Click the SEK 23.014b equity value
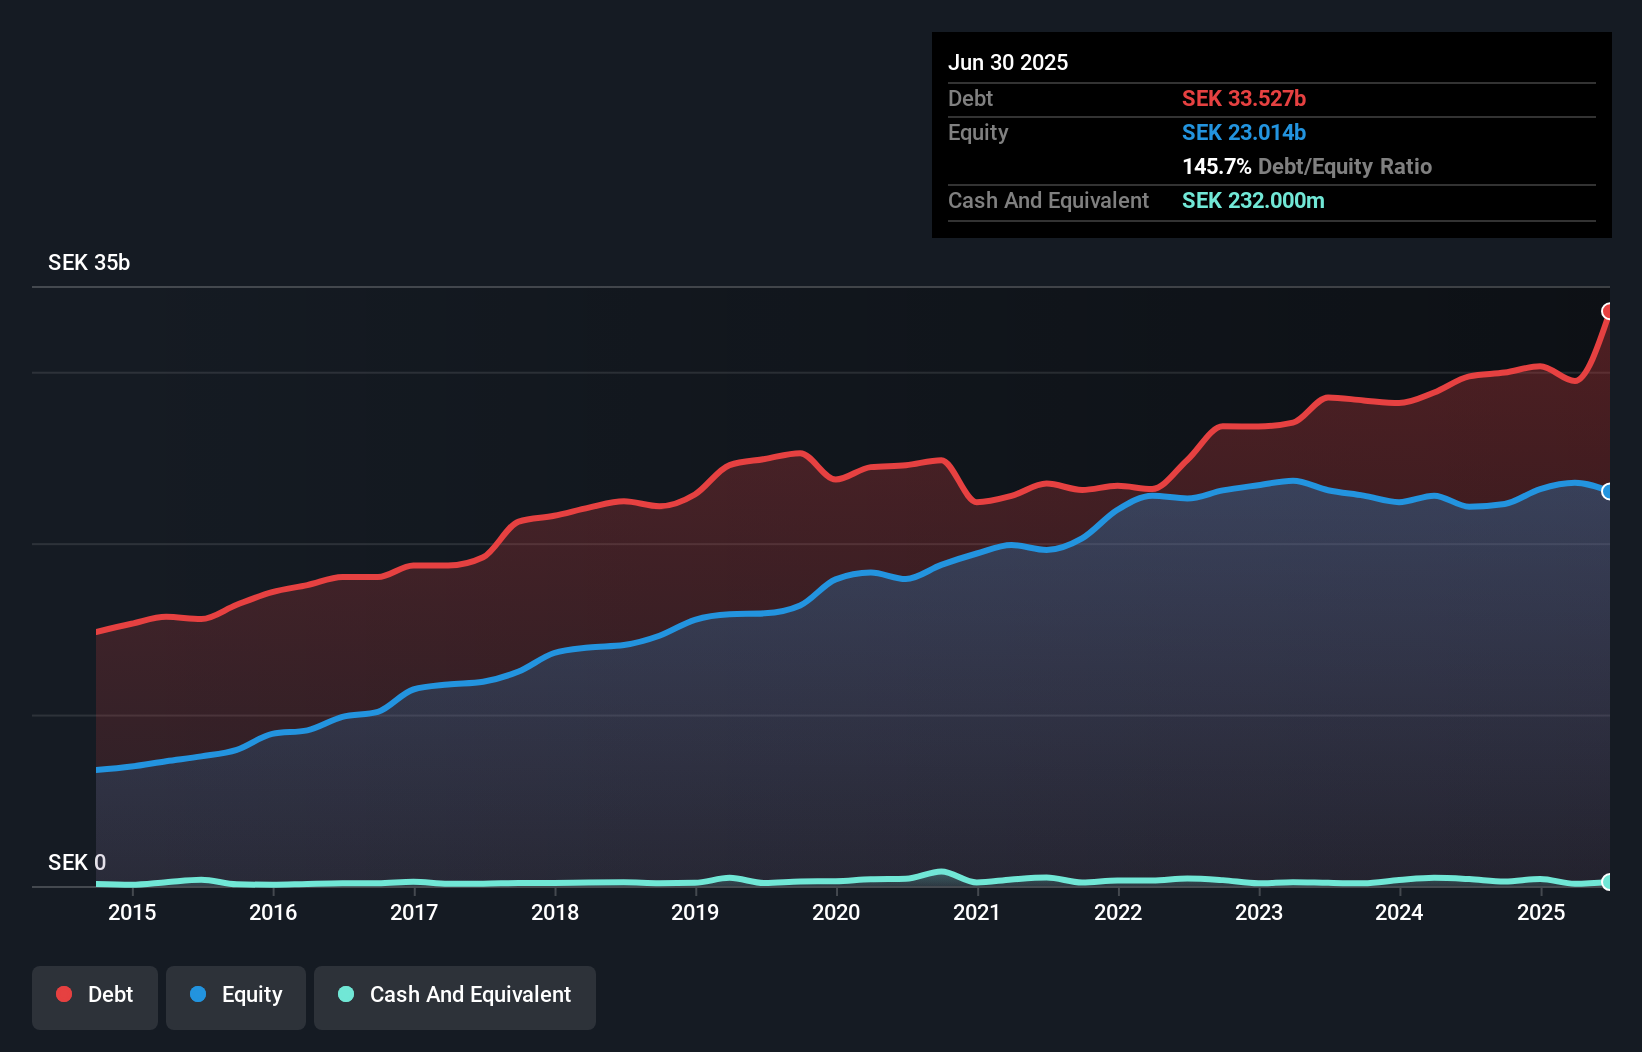 click(1244, 132)
